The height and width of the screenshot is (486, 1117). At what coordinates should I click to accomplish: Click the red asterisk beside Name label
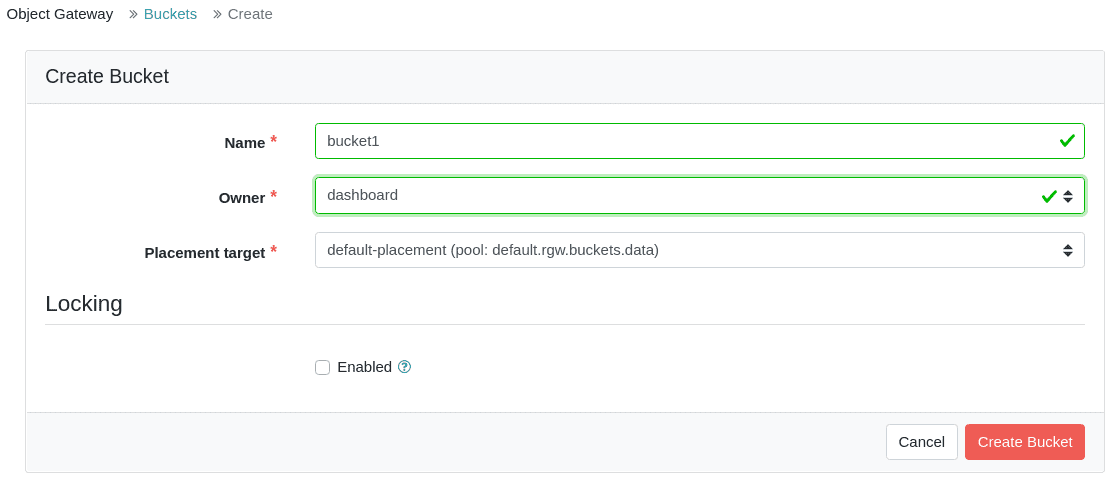point(273,142)
